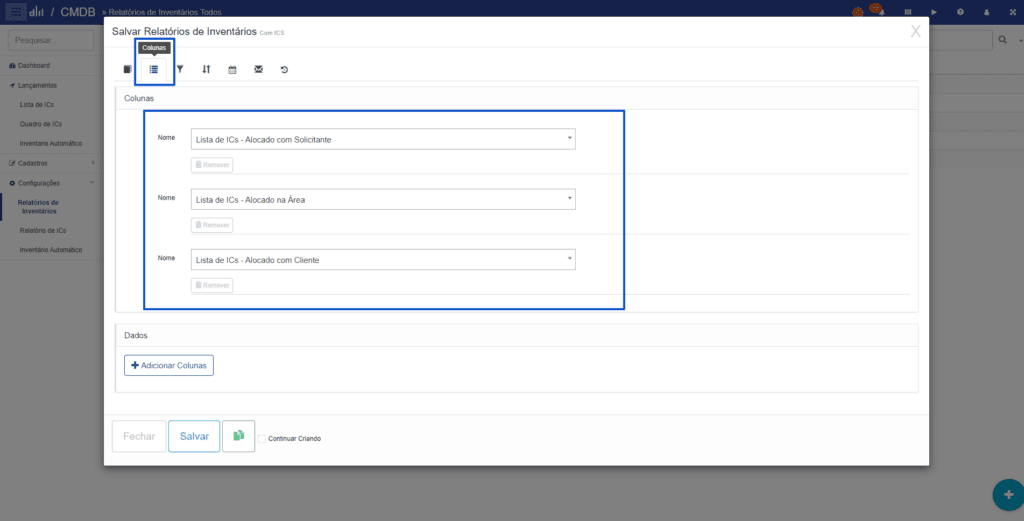The image size is (1024, 521).
Task: Open dropdown 'Lista de ICs - Alocado com Cliente'
Action: pos(383,259)
